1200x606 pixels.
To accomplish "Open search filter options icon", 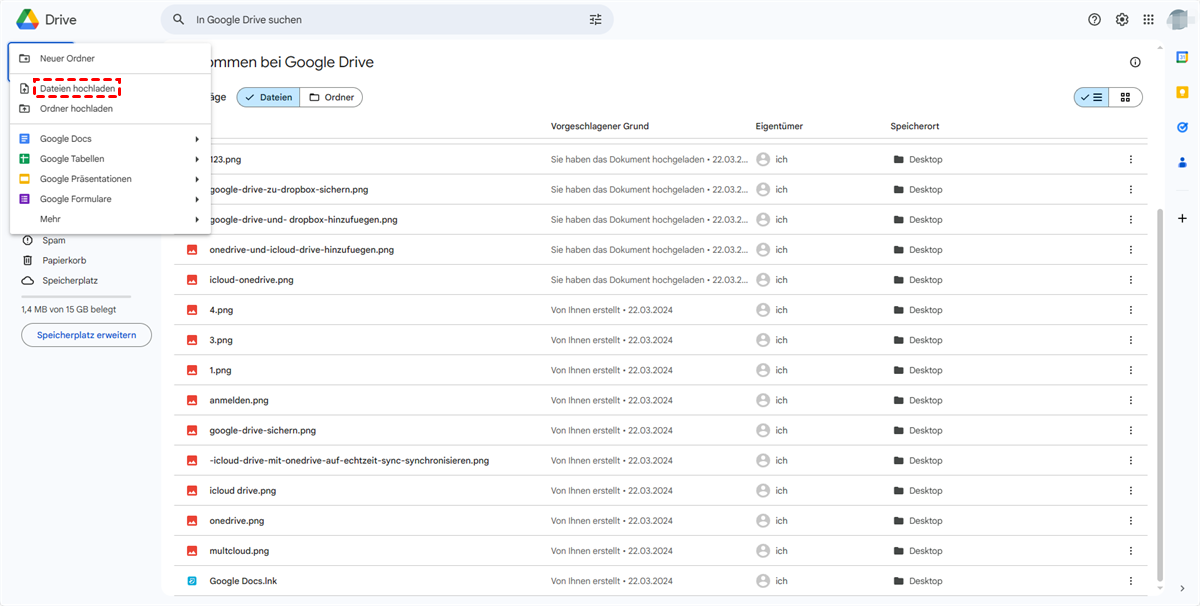I will tap(596, 20).
